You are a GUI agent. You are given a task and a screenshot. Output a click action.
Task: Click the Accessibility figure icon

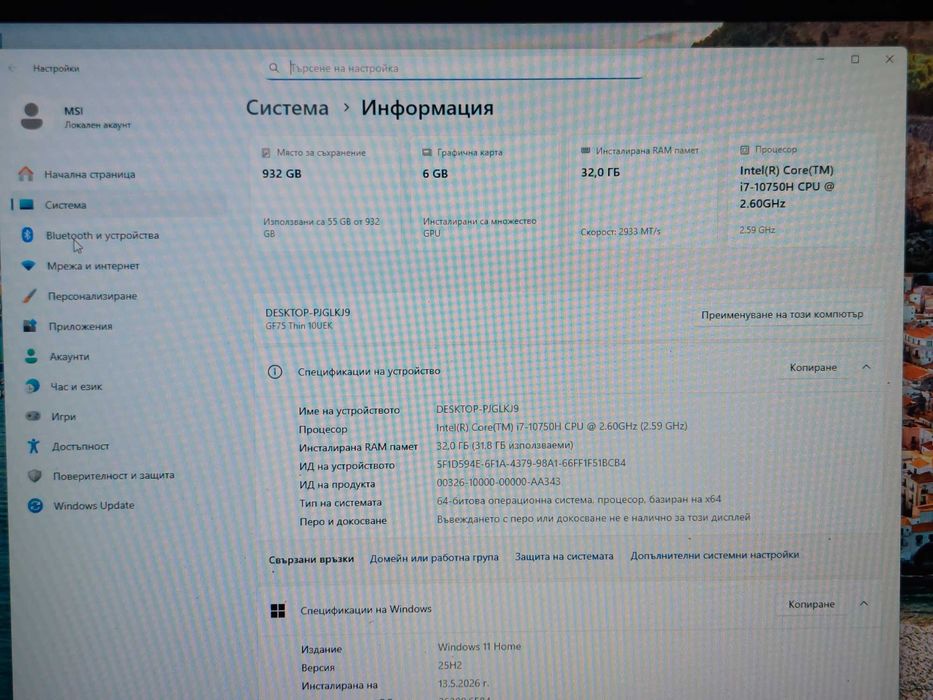tap(33, 446)
